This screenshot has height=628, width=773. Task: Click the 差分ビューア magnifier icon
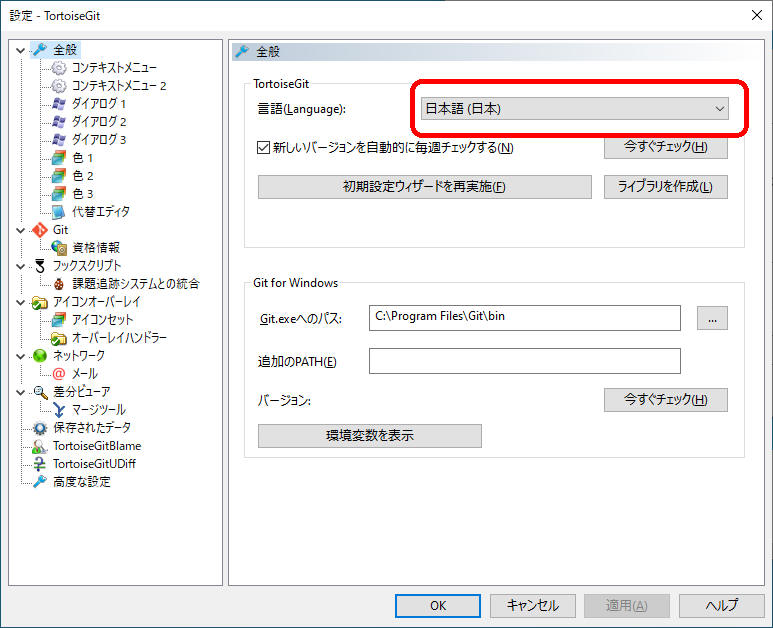coord(40,392)
